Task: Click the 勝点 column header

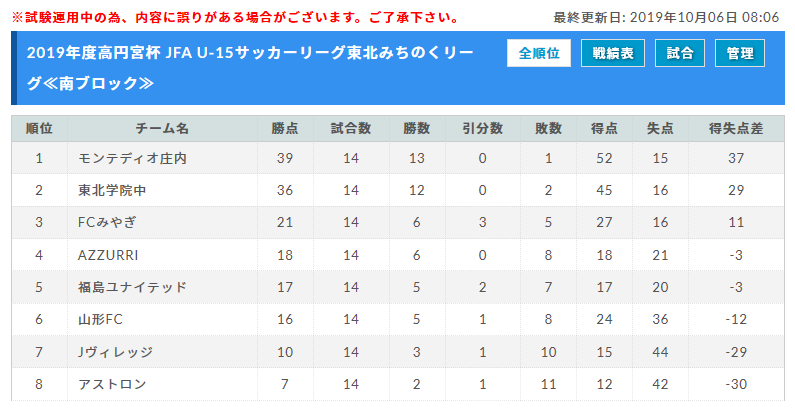Action: click(285, 129)
